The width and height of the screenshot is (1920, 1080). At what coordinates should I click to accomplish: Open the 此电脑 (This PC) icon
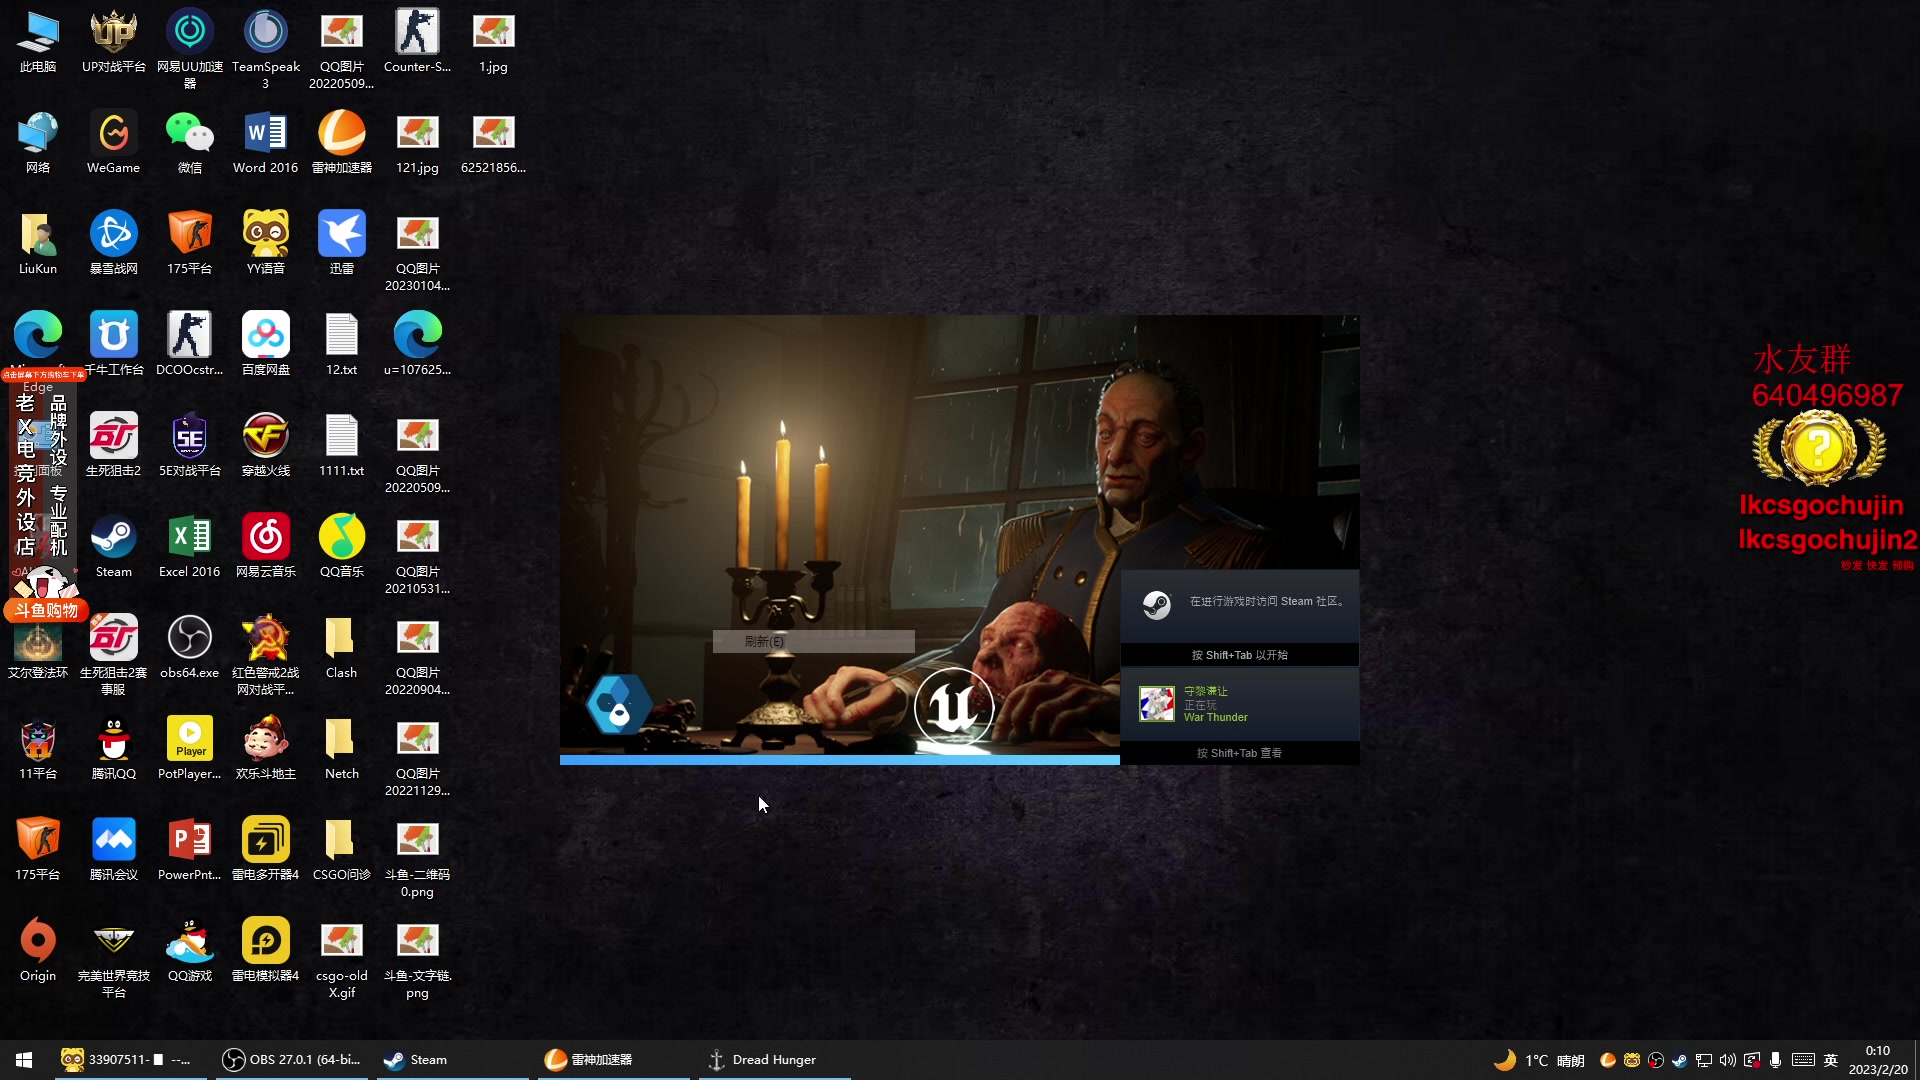point(38,41)
